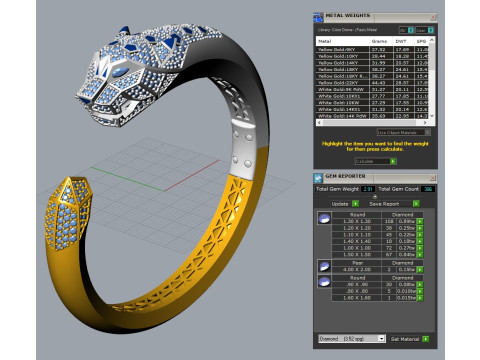Click green arrow for .90 X .90 gem row

click(420, 284)
